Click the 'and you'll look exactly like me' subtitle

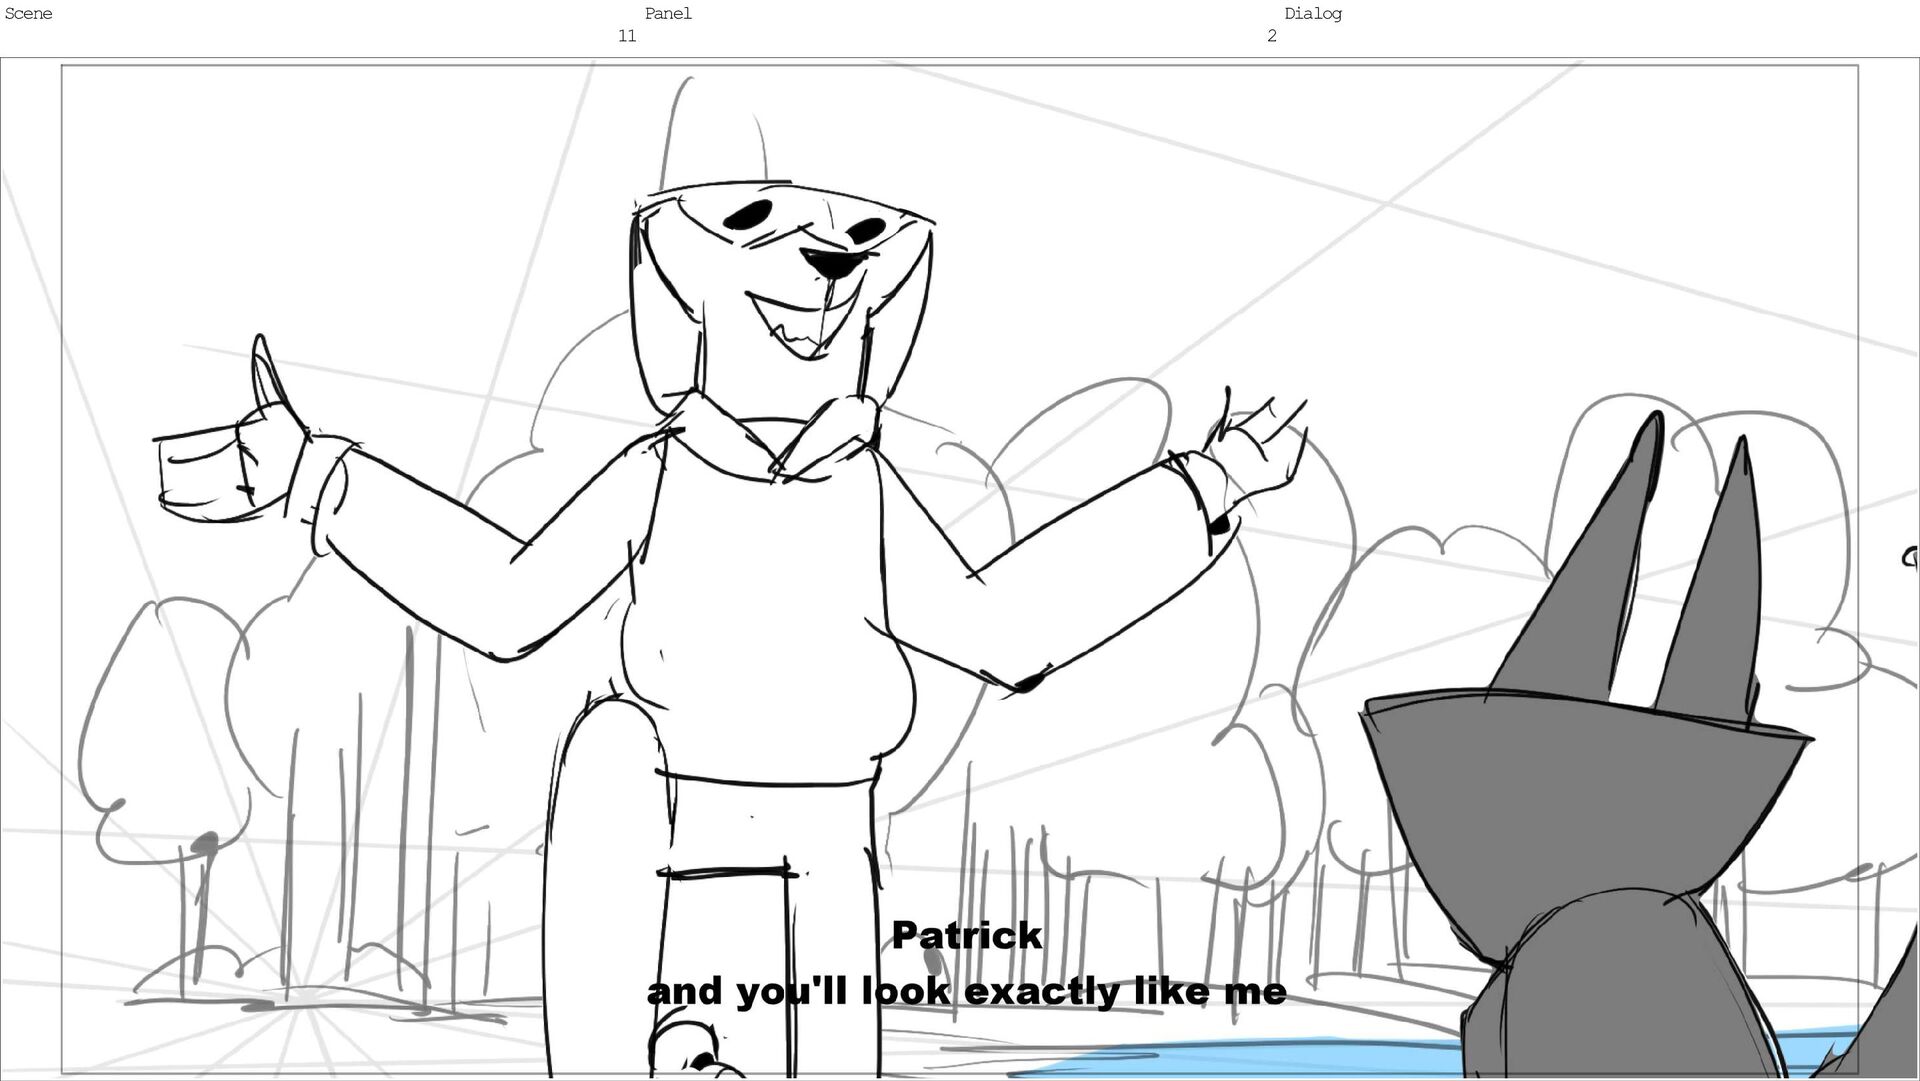click(966, 992)
